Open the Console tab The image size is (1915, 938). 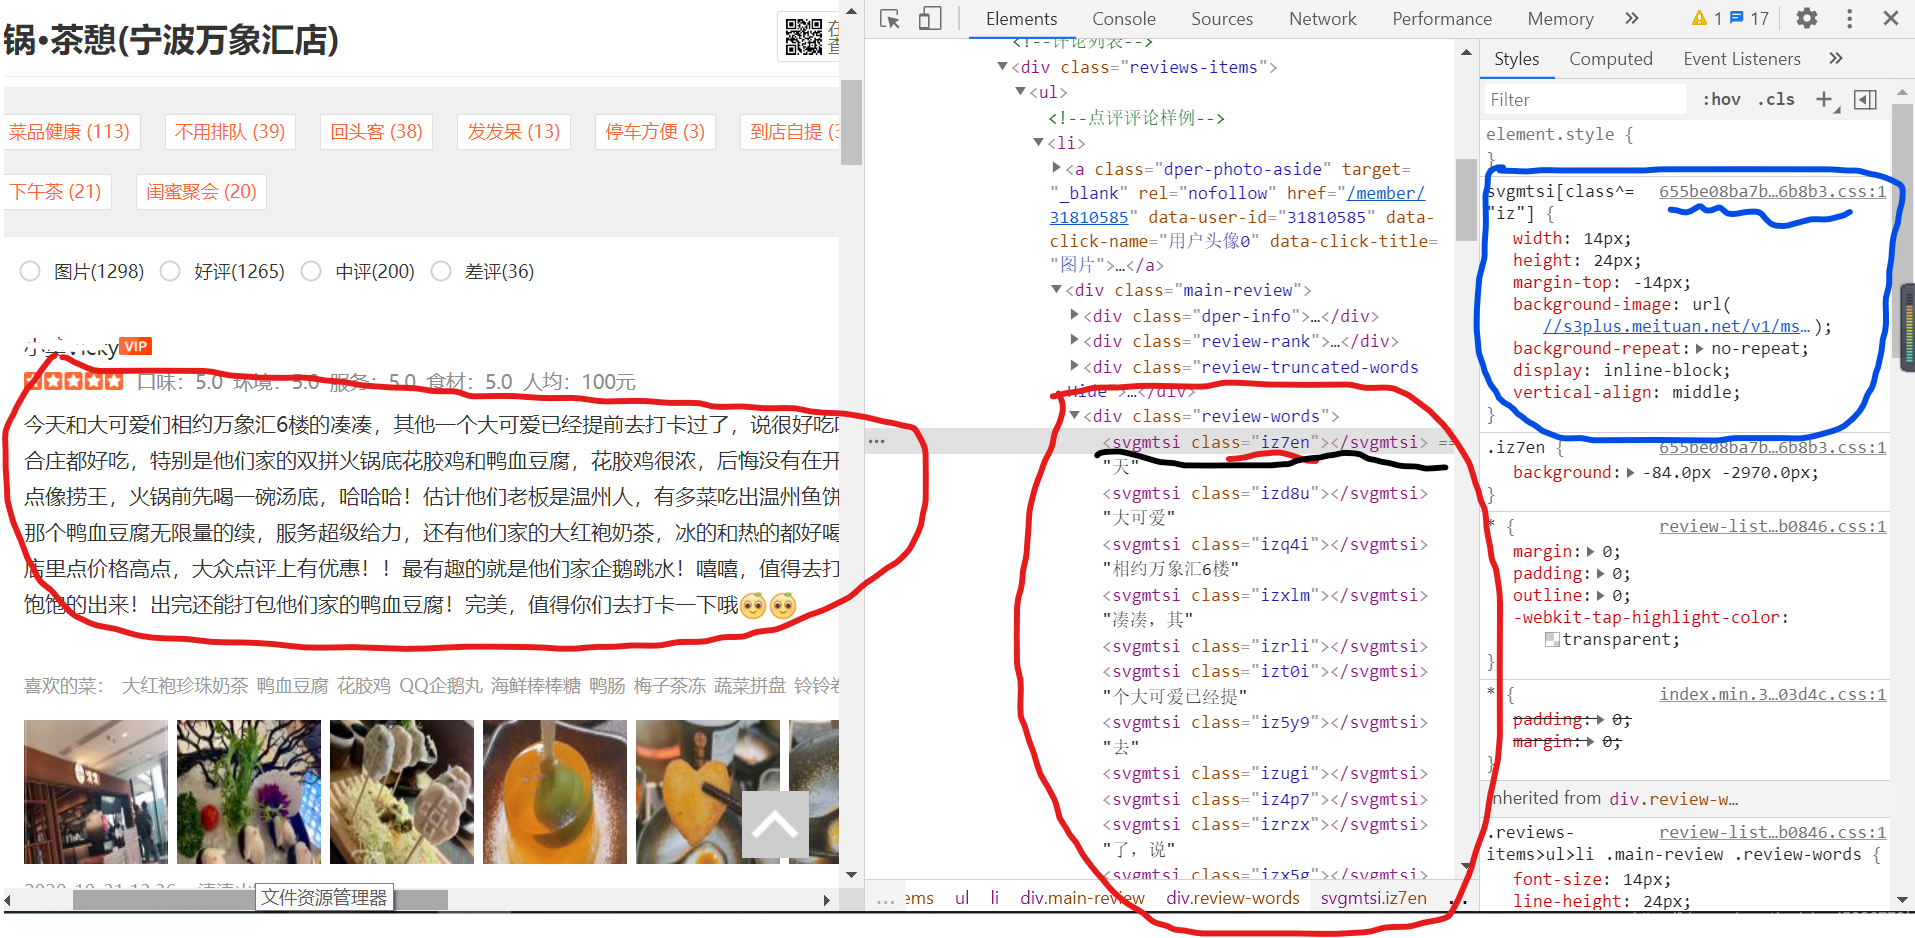(1123, 18)
